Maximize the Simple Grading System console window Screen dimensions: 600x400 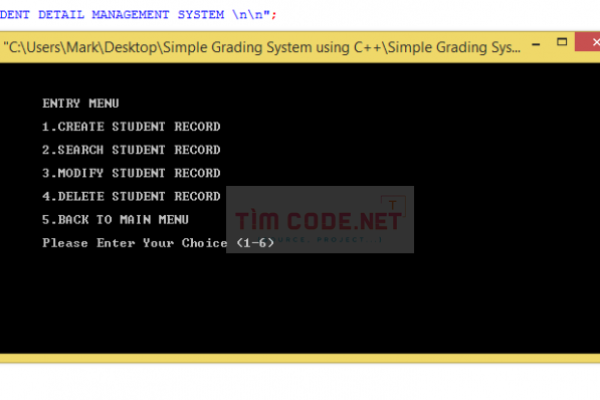tap(562, 42)
